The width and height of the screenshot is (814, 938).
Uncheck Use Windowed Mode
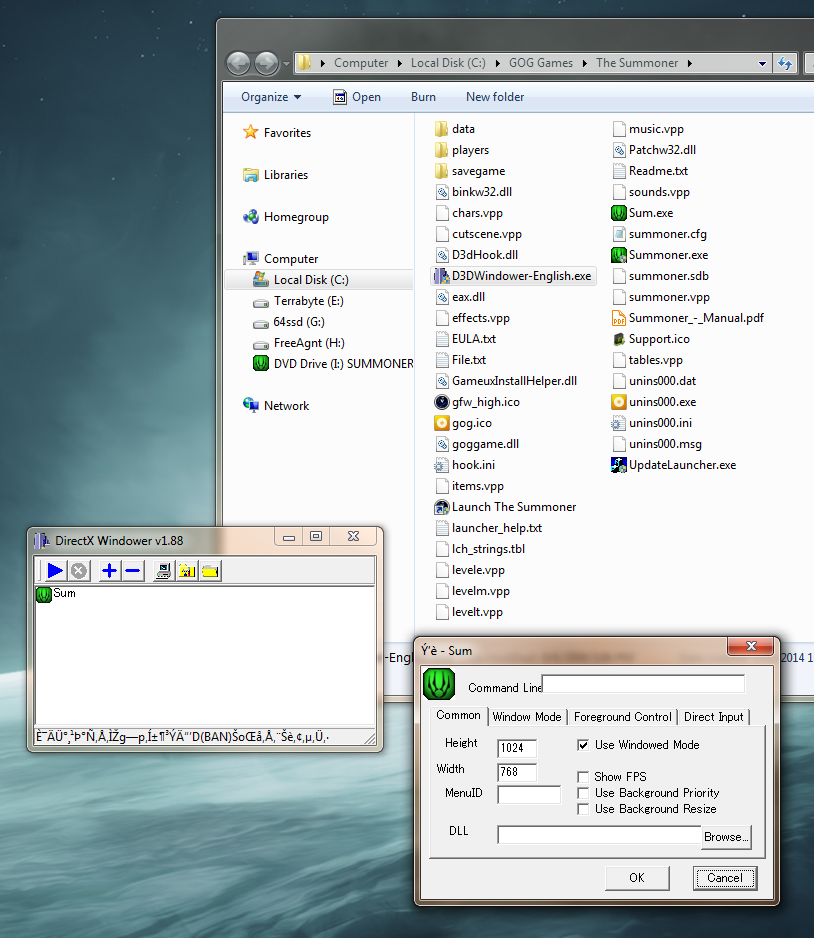(x=583, y=745)
